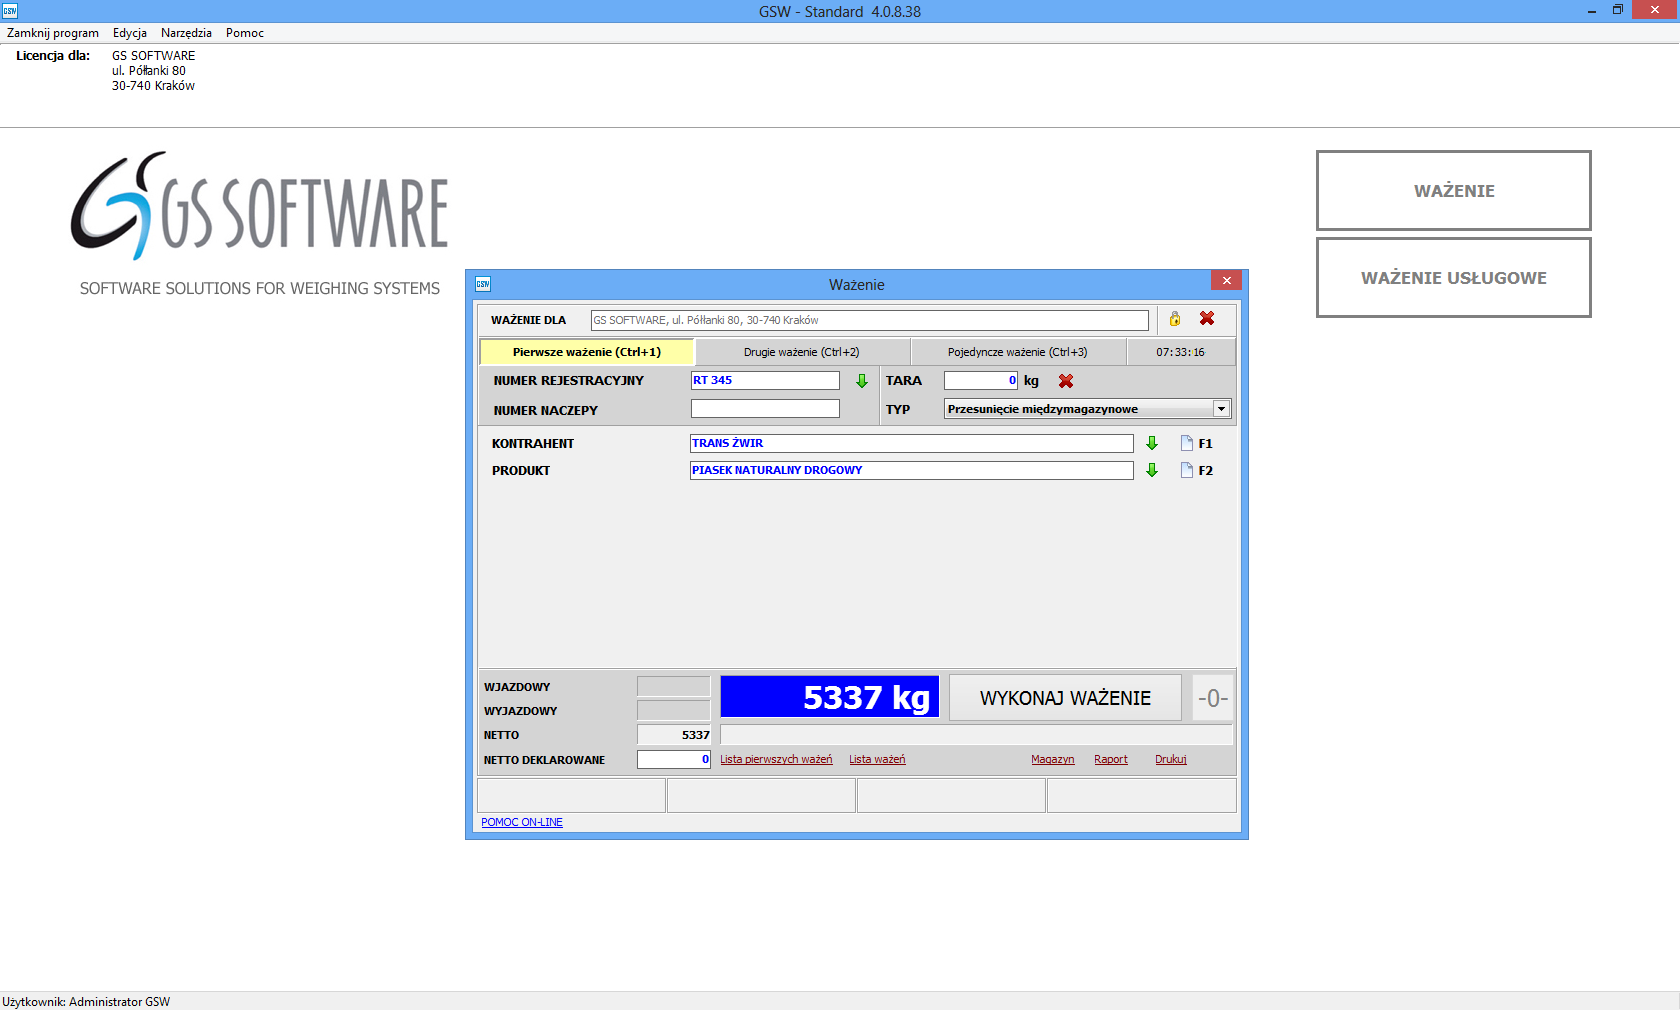Image resolution: width=1680 pixels, height=1010 pixels.
Task: Switch to Drugie ważenie tab
Action: 802,352
